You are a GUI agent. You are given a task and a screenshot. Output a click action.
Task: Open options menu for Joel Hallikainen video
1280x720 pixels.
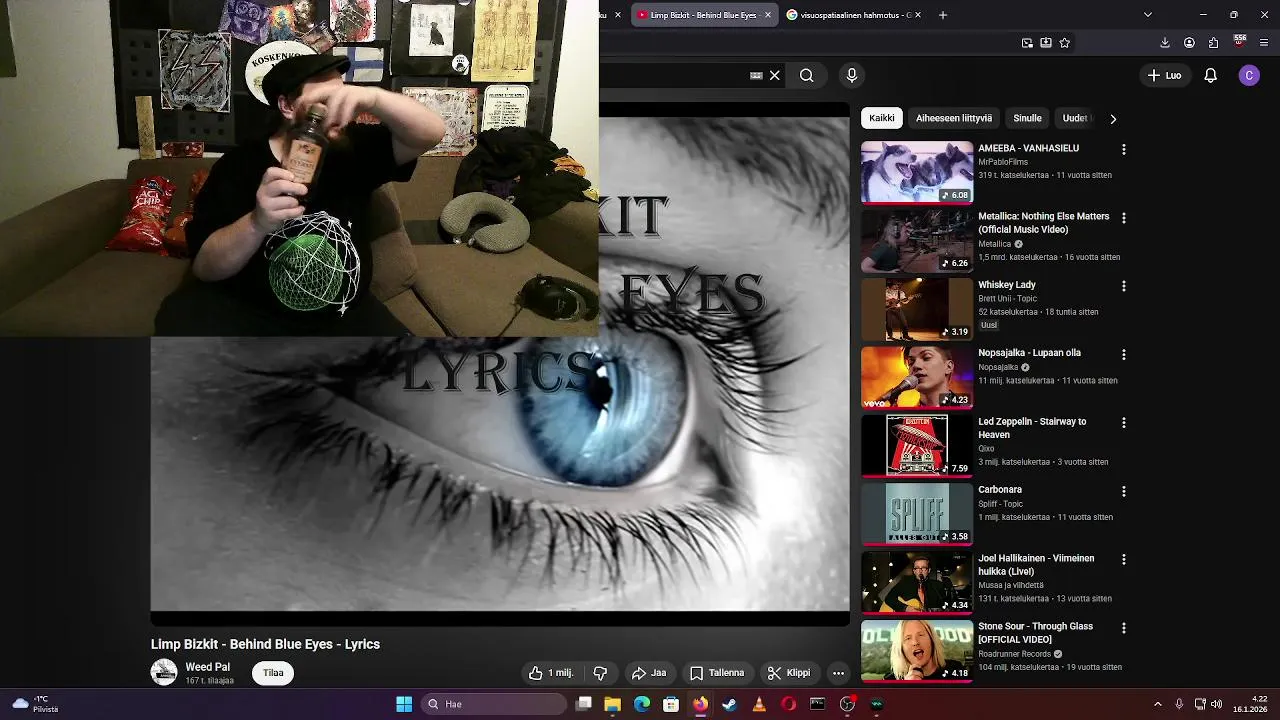coord(1123,559)
